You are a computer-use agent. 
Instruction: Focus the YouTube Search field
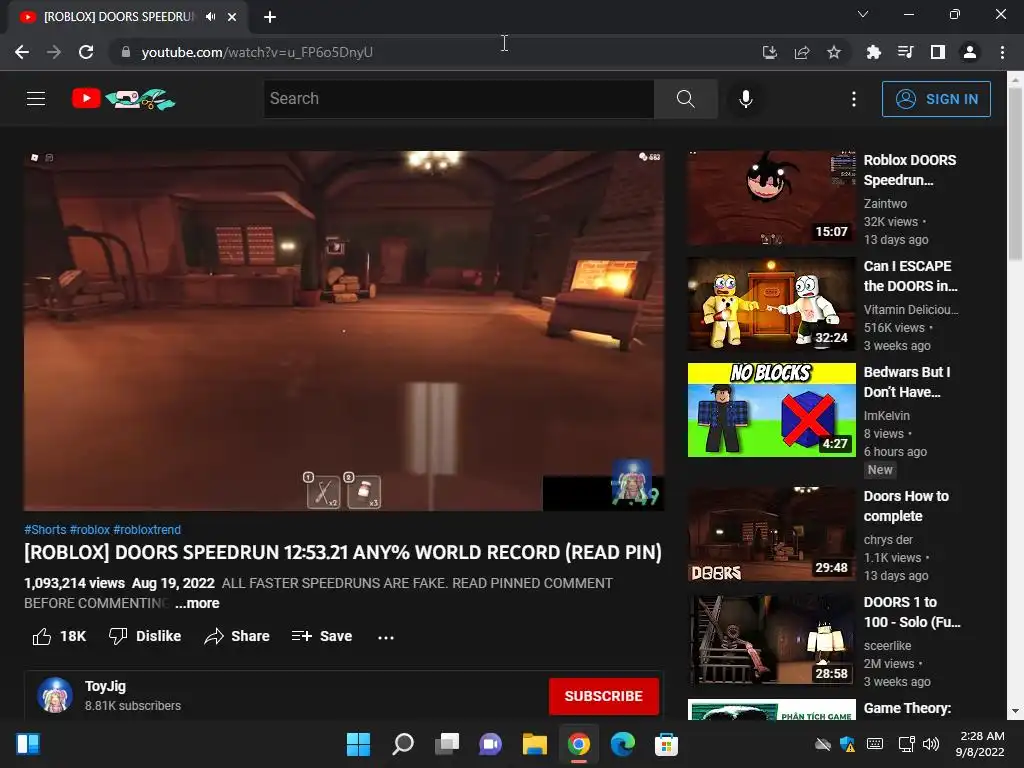click(x=458, y=99)
